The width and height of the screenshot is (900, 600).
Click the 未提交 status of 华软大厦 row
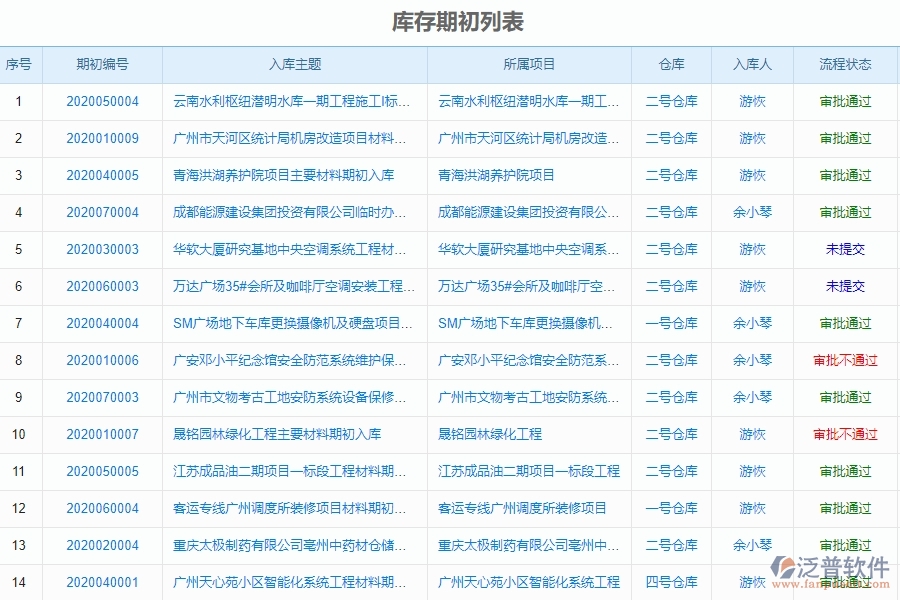(x=845, y=249)
